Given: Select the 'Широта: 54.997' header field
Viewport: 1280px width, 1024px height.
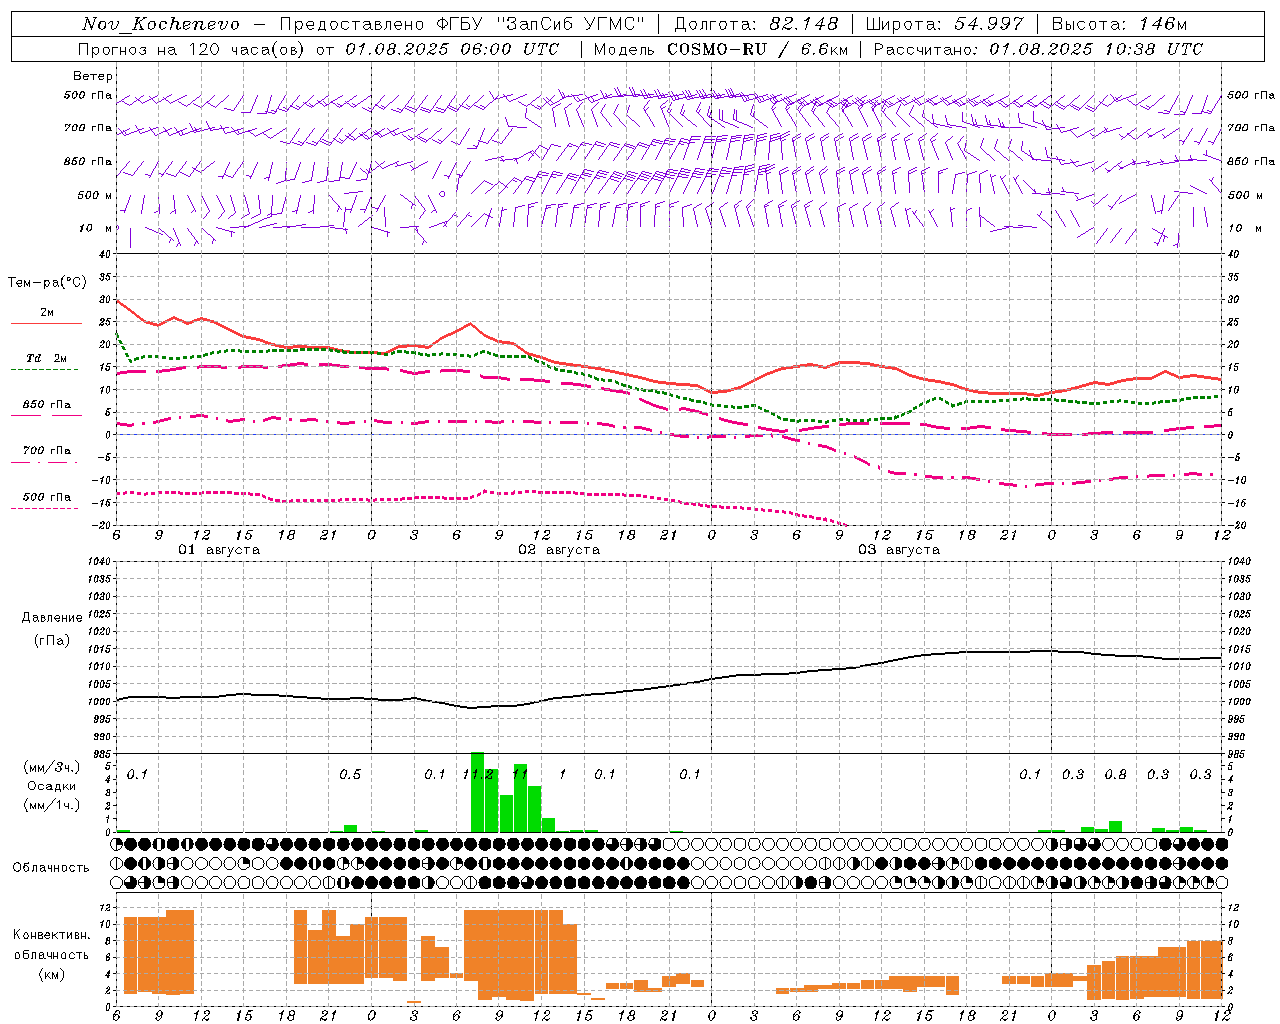Looking at the screenshot, I should tap(944, 24).
